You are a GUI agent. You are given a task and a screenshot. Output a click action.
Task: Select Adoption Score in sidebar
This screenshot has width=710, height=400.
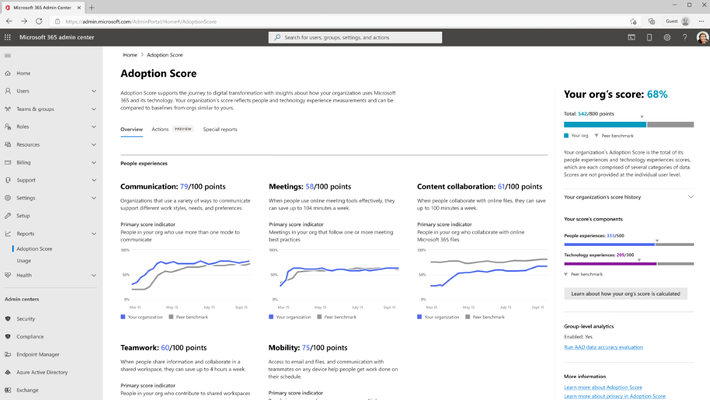pyautogui.click(x=34, y=249)
